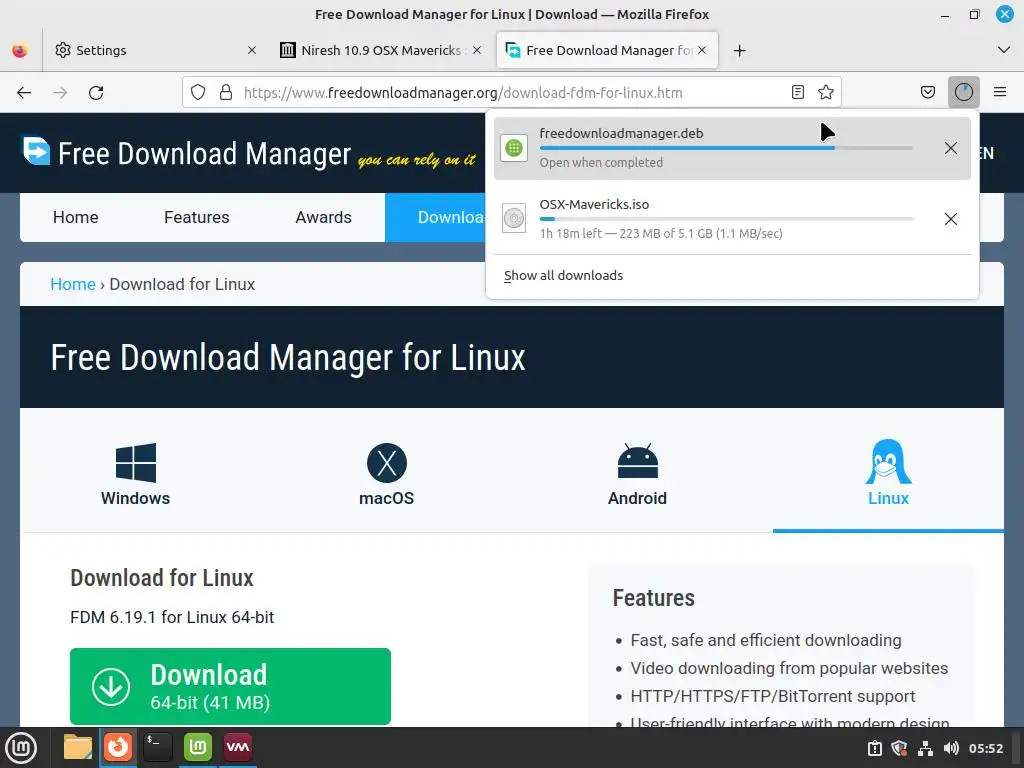This screenshot has height=768, width=1024.
Task: Click freedownloadmanager.deb file name
Action: tap(621, 133)
